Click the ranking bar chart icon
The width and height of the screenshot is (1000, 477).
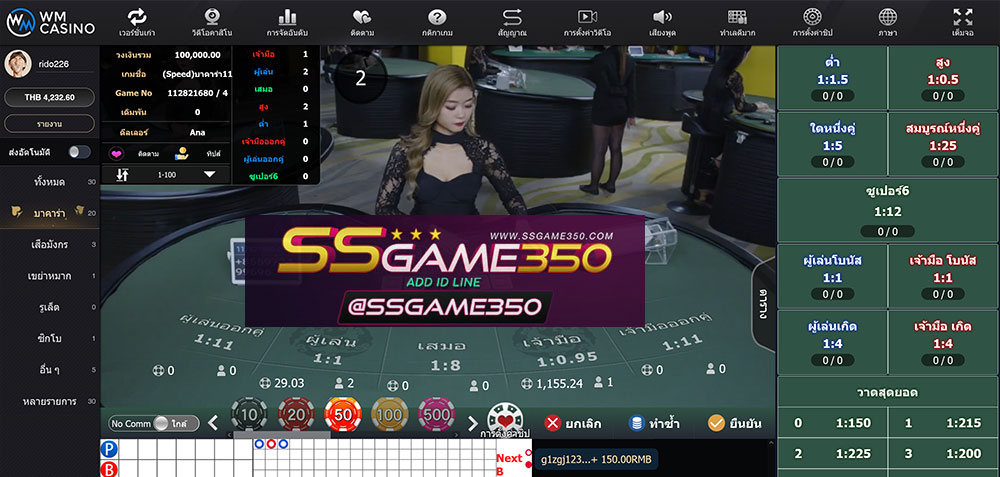click(287, 17)
